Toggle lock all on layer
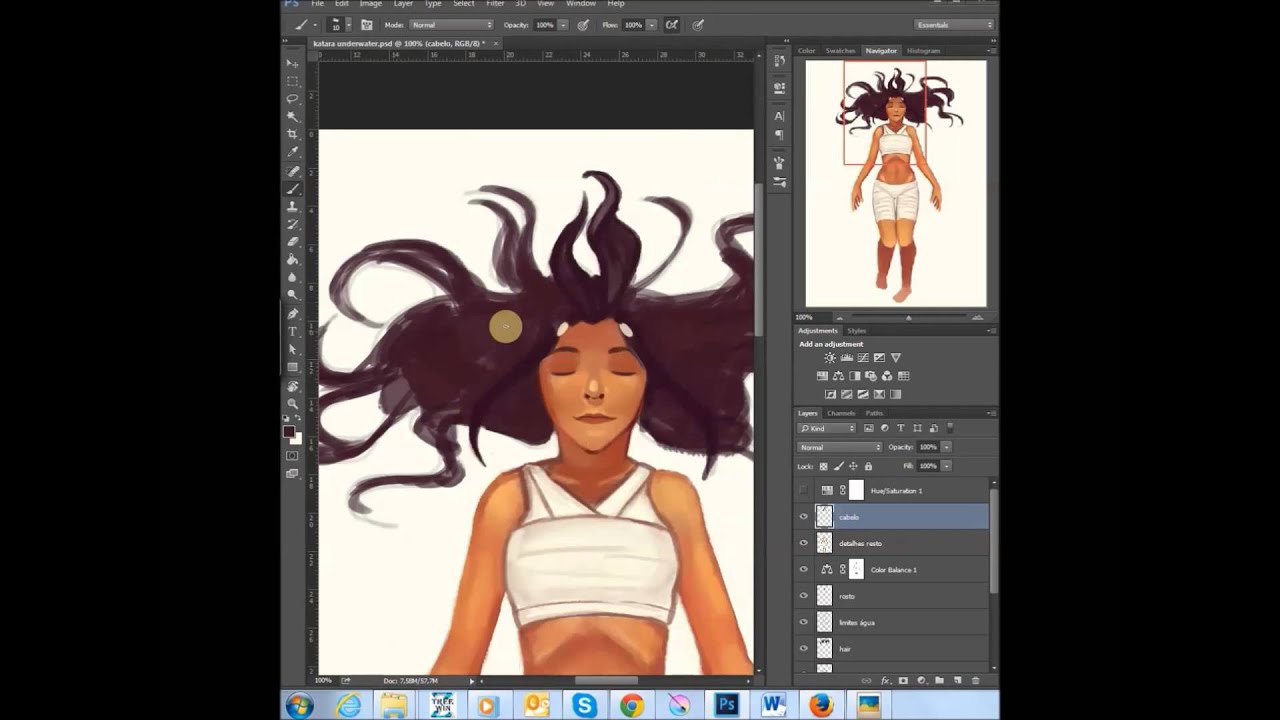1280x720 pixels. coord(868,466)
